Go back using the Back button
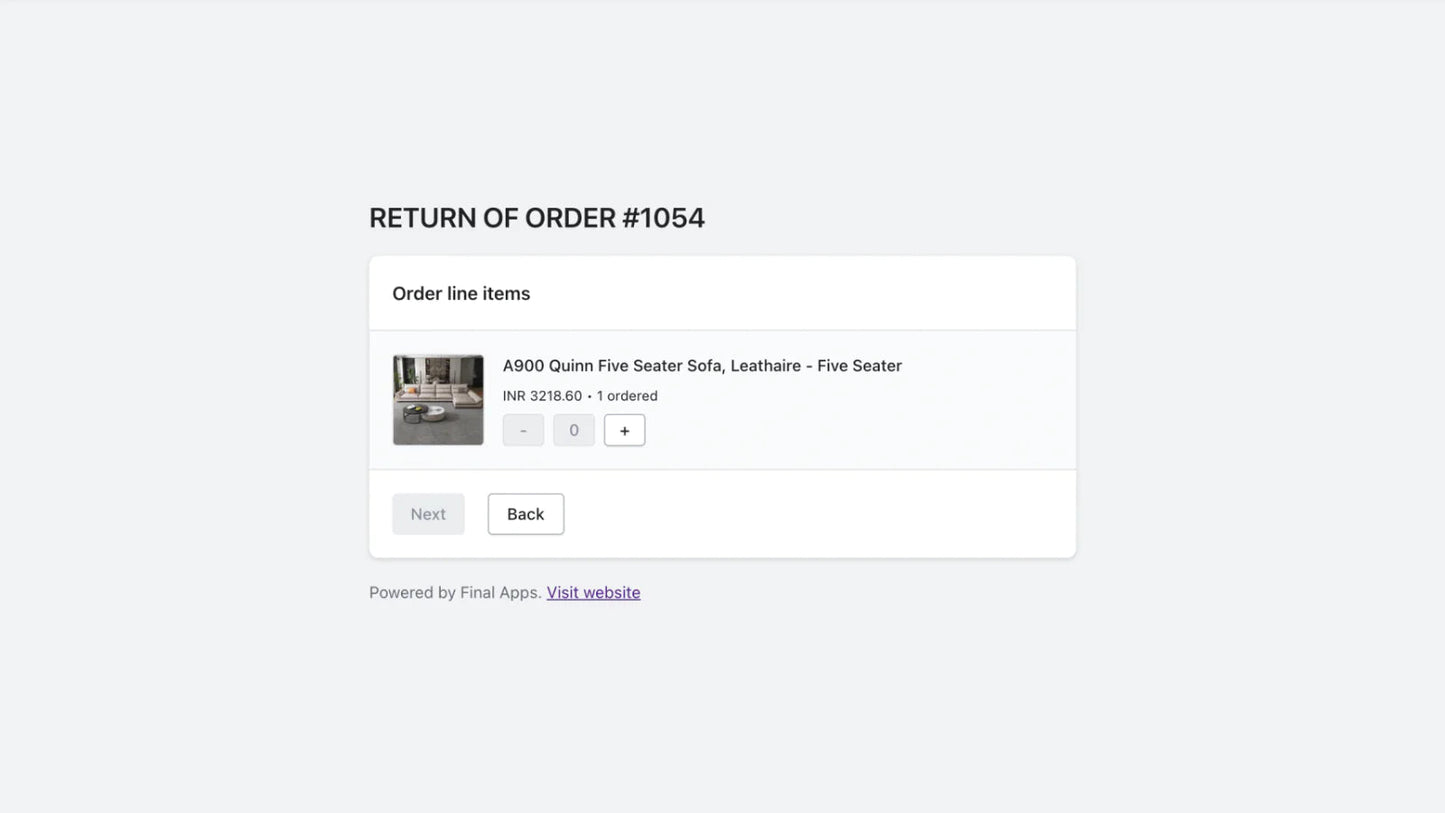 [x=525, y=514]
